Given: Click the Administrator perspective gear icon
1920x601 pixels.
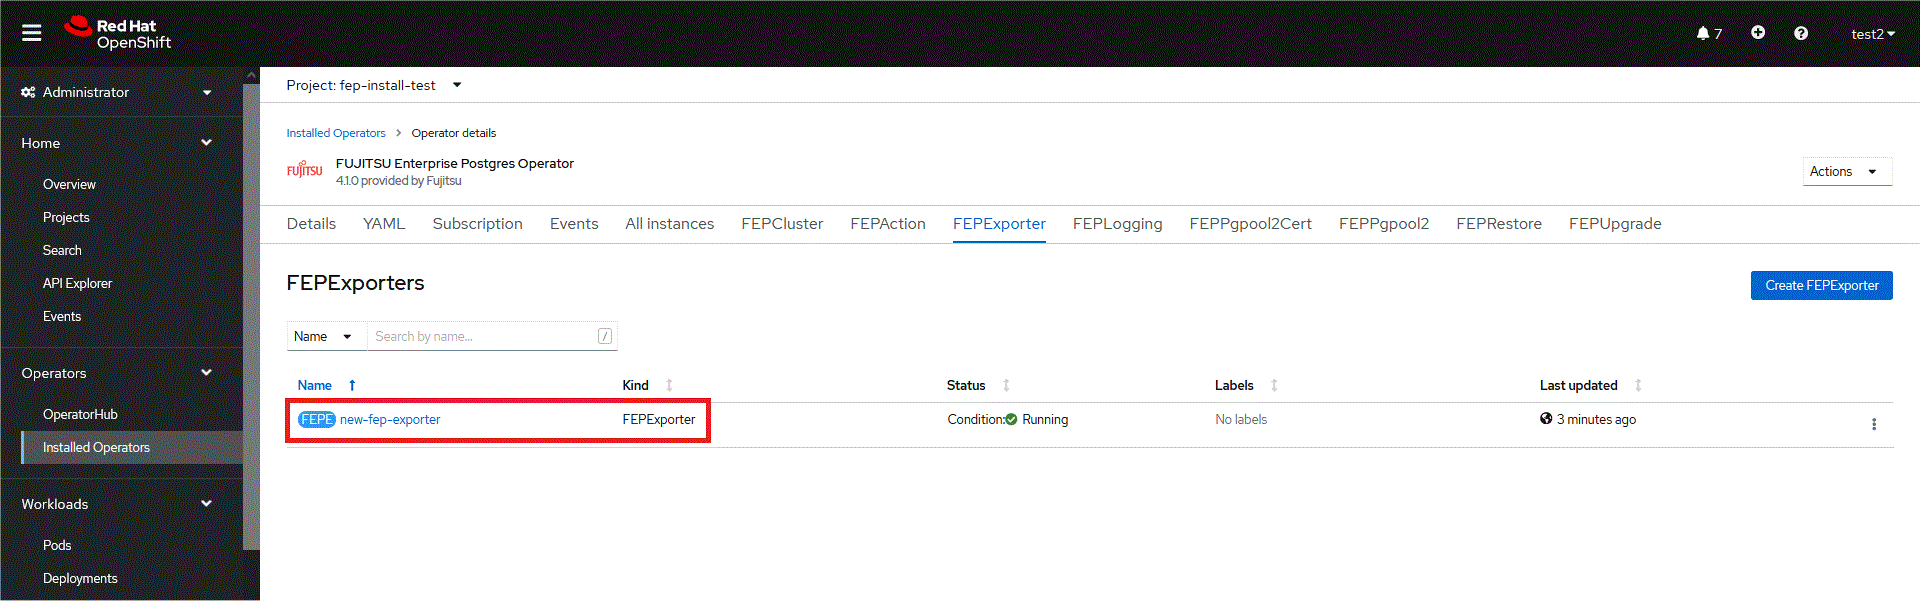Looking at the screenshot, I should coord(28,92).
